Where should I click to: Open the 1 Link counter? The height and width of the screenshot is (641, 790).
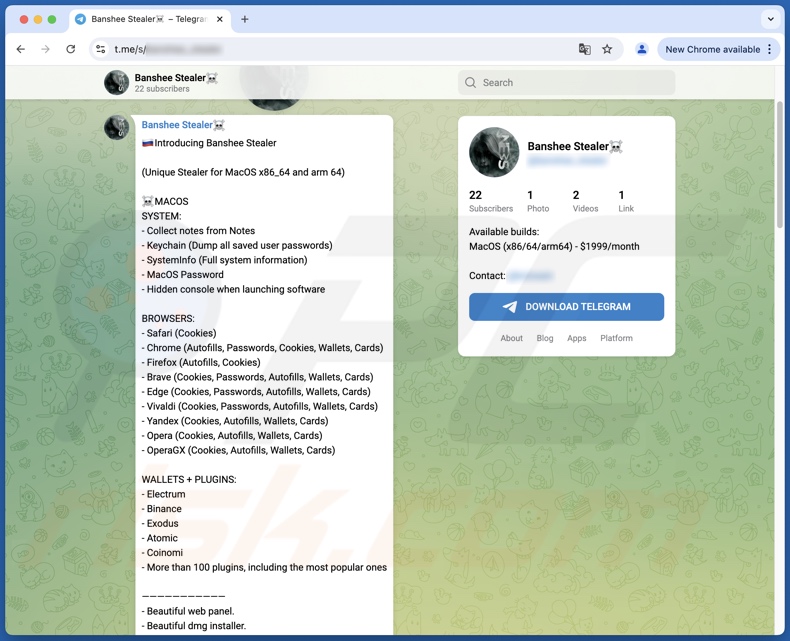tap(626, 201)
